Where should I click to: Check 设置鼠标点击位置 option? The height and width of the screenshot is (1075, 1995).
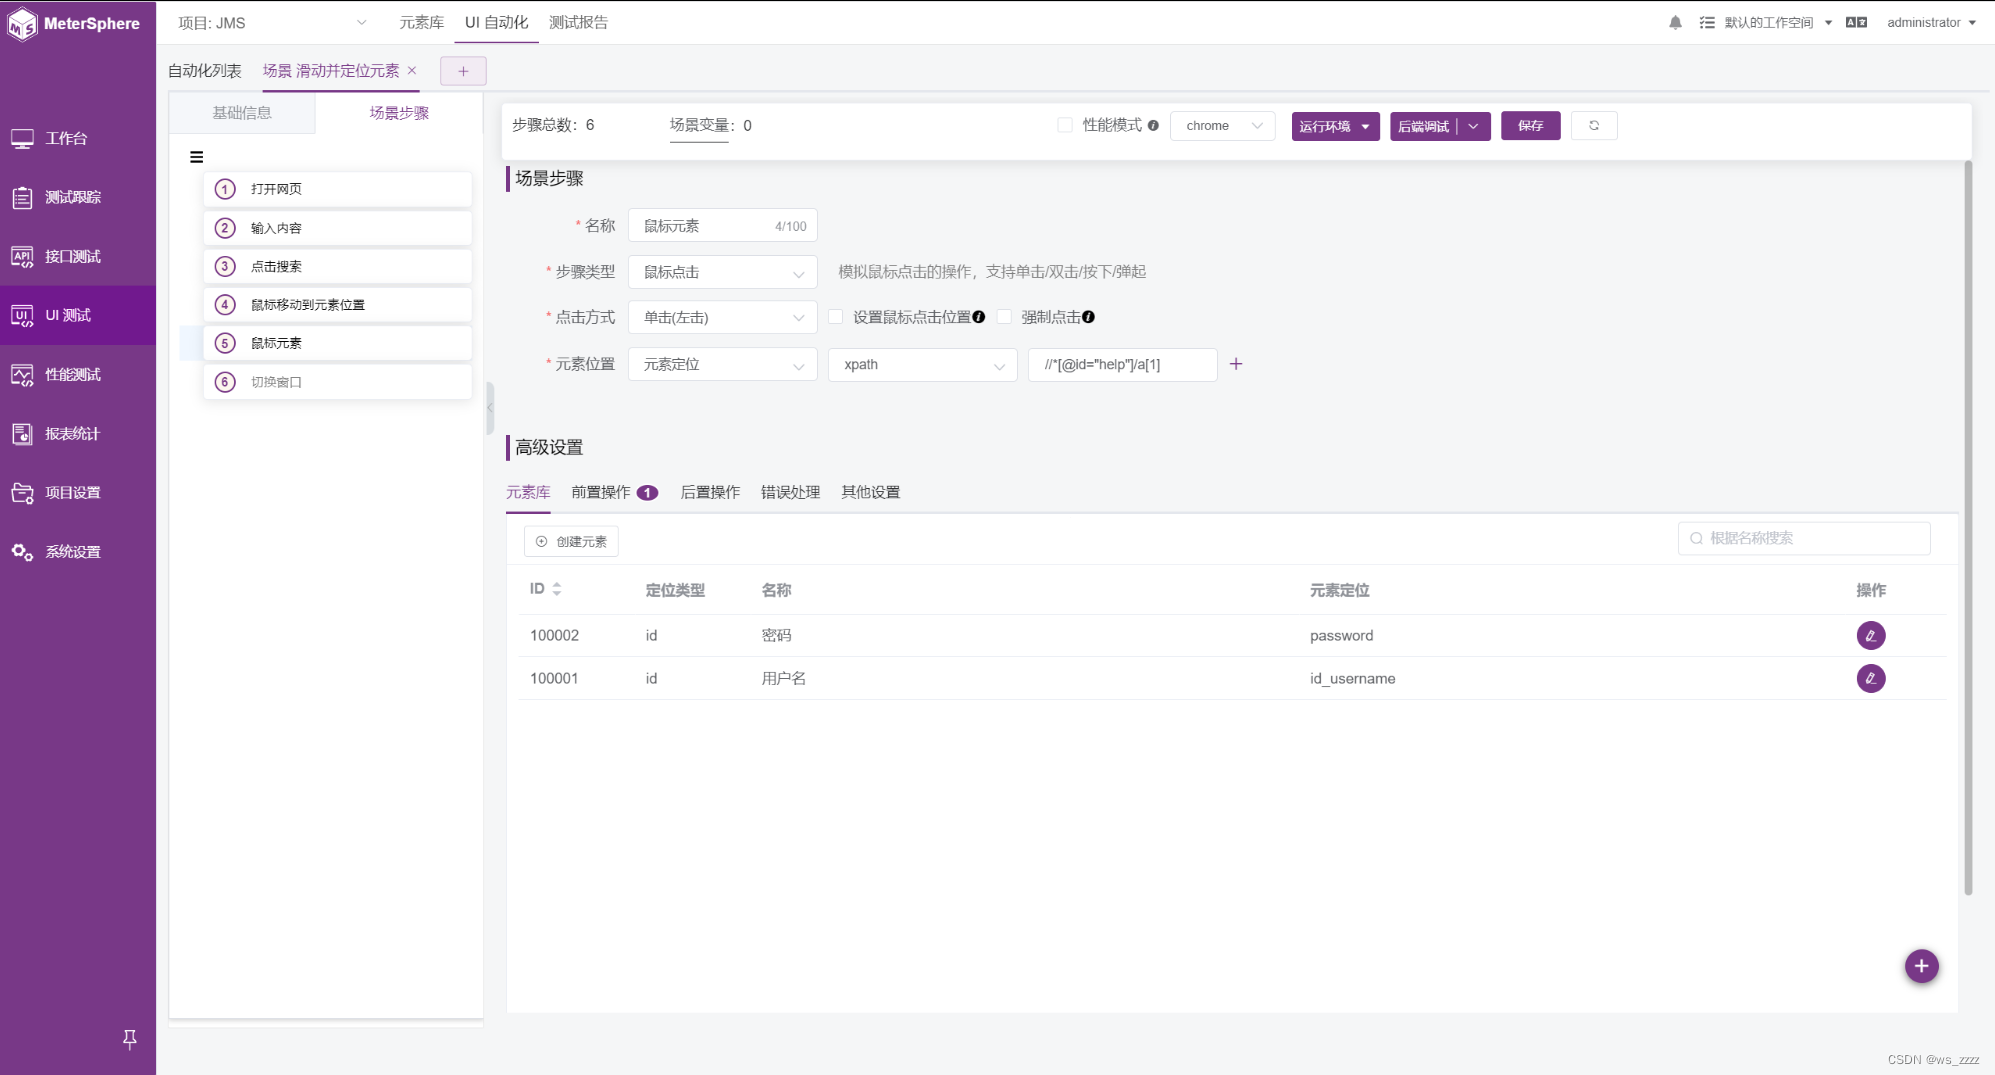point(836,317)
